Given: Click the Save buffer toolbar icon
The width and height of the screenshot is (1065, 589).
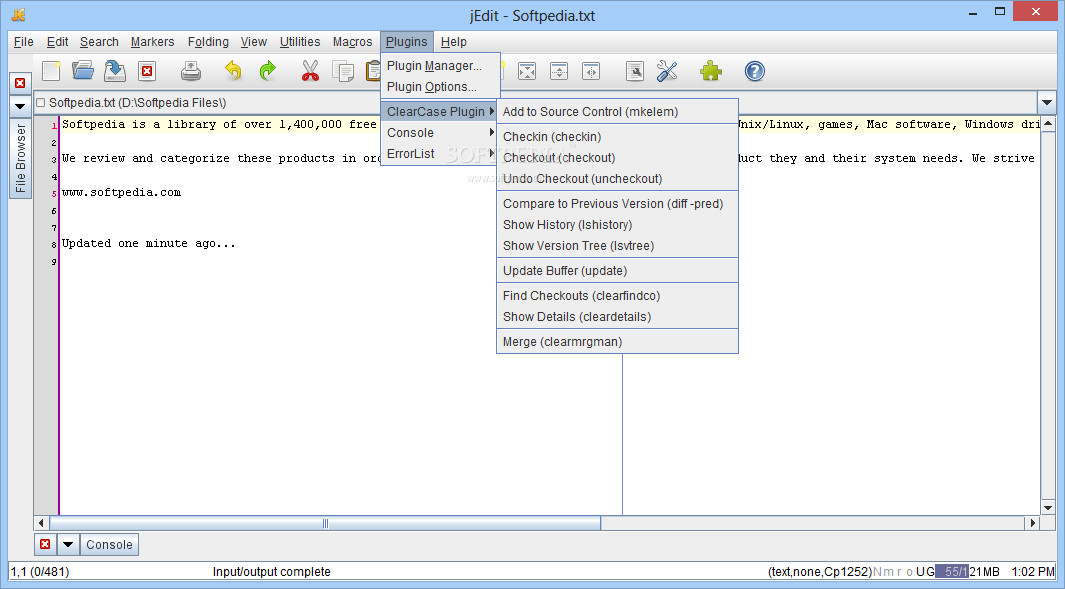Looking at the screenshot, I should (115, 71).
